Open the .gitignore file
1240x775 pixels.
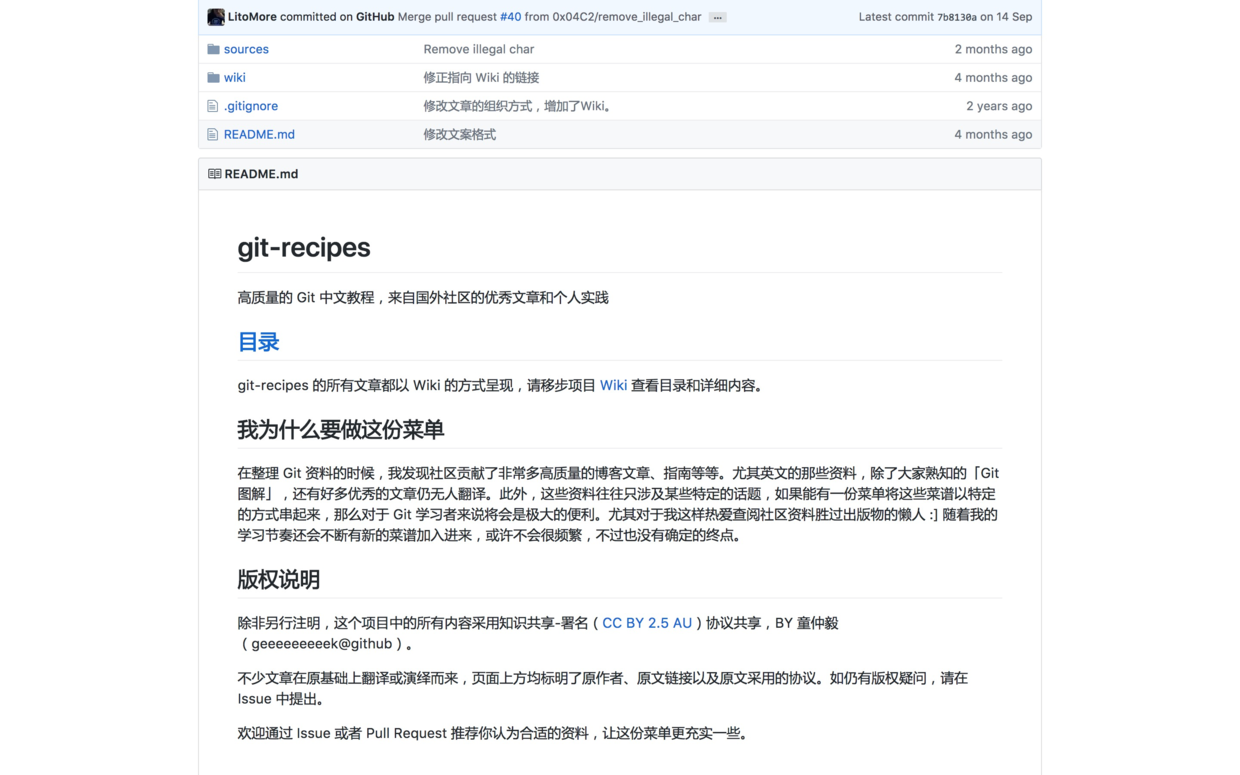click(251, 106)
